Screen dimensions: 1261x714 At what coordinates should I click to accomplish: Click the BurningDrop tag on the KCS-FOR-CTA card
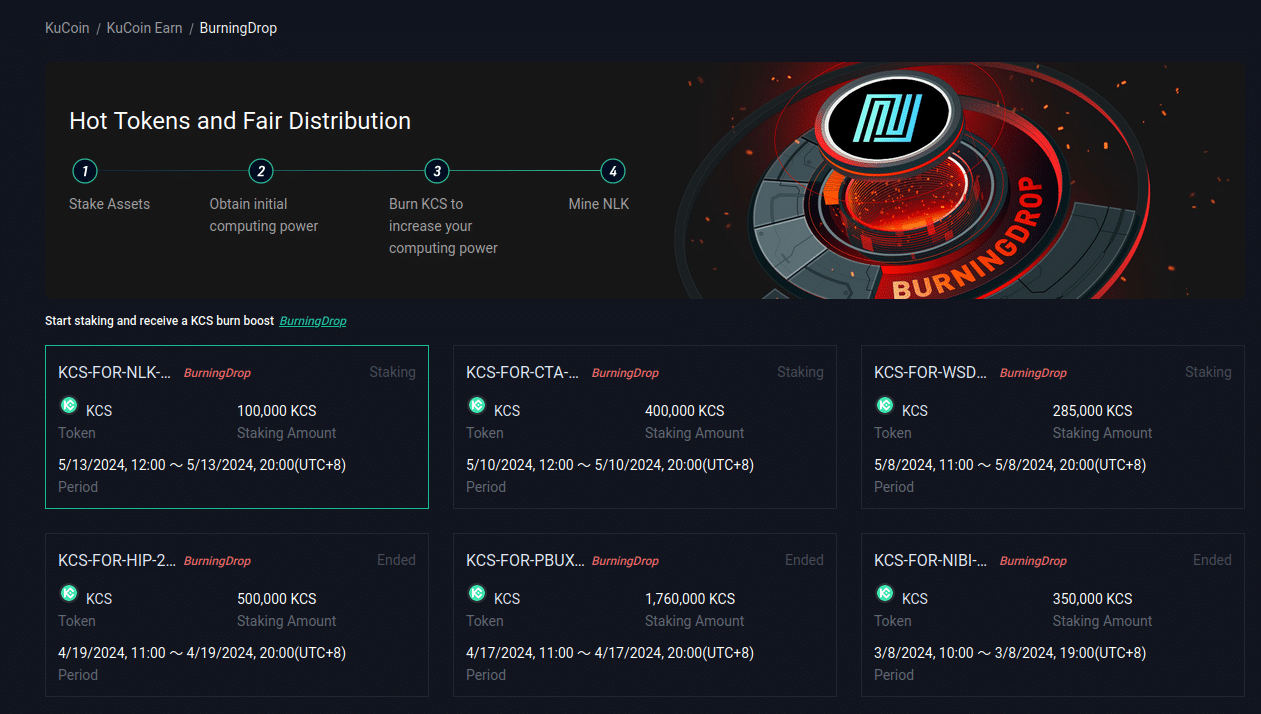pos(625,373)
